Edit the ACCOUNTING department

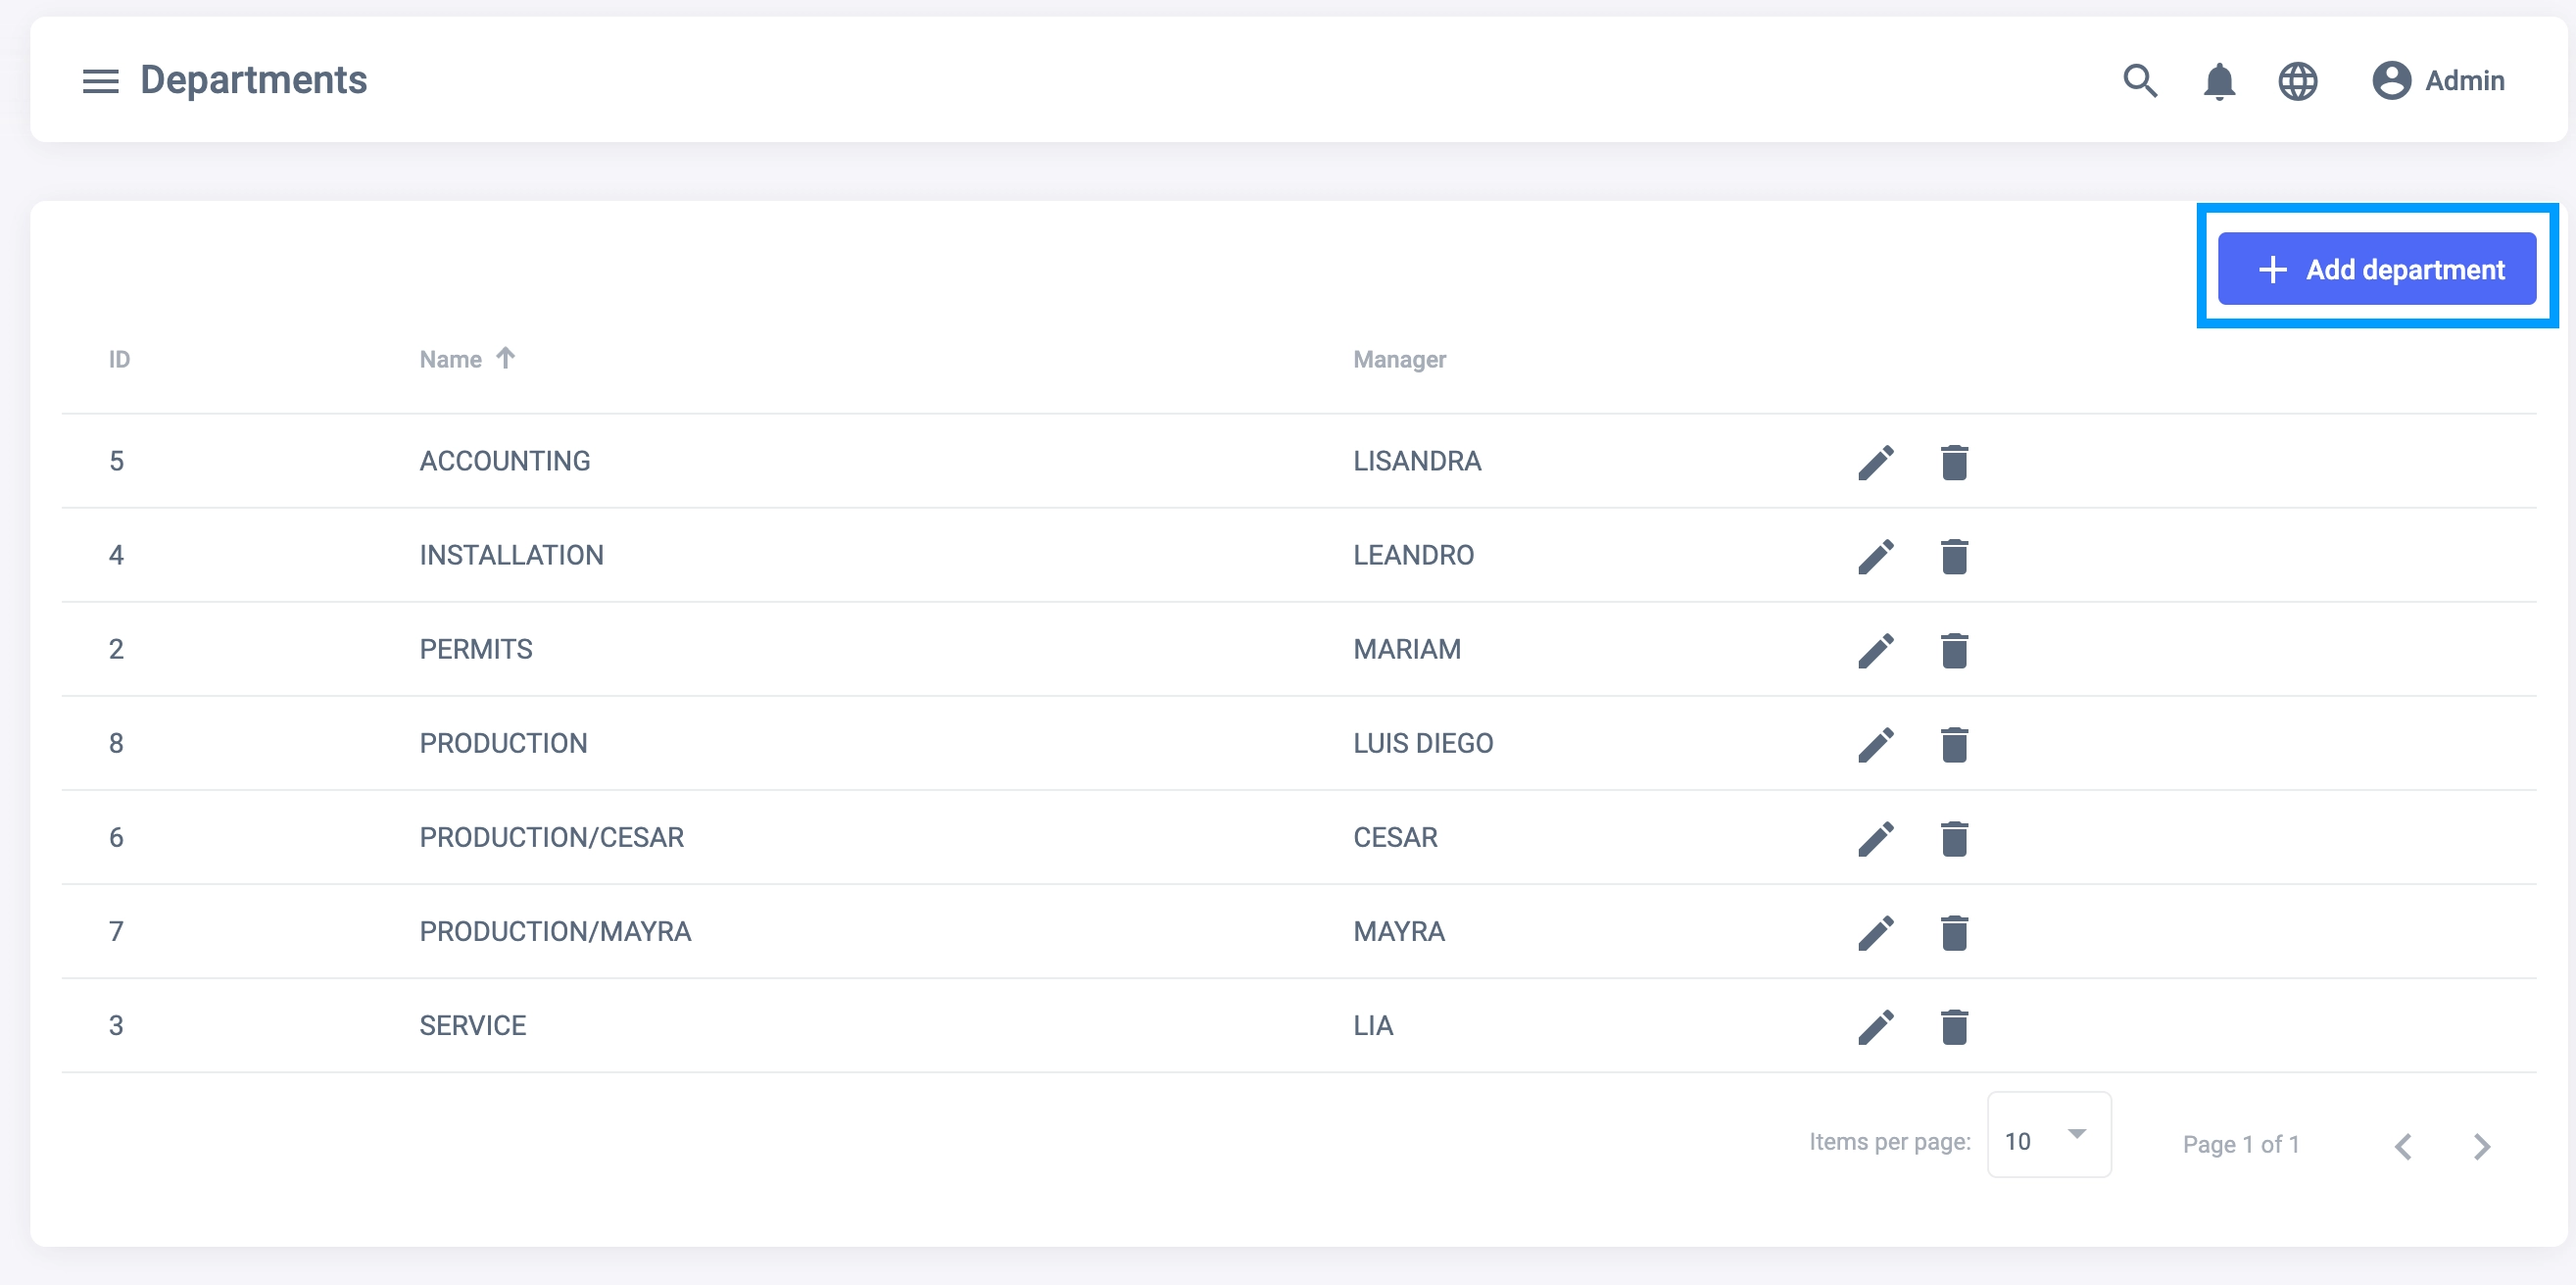pos(1875,462)
